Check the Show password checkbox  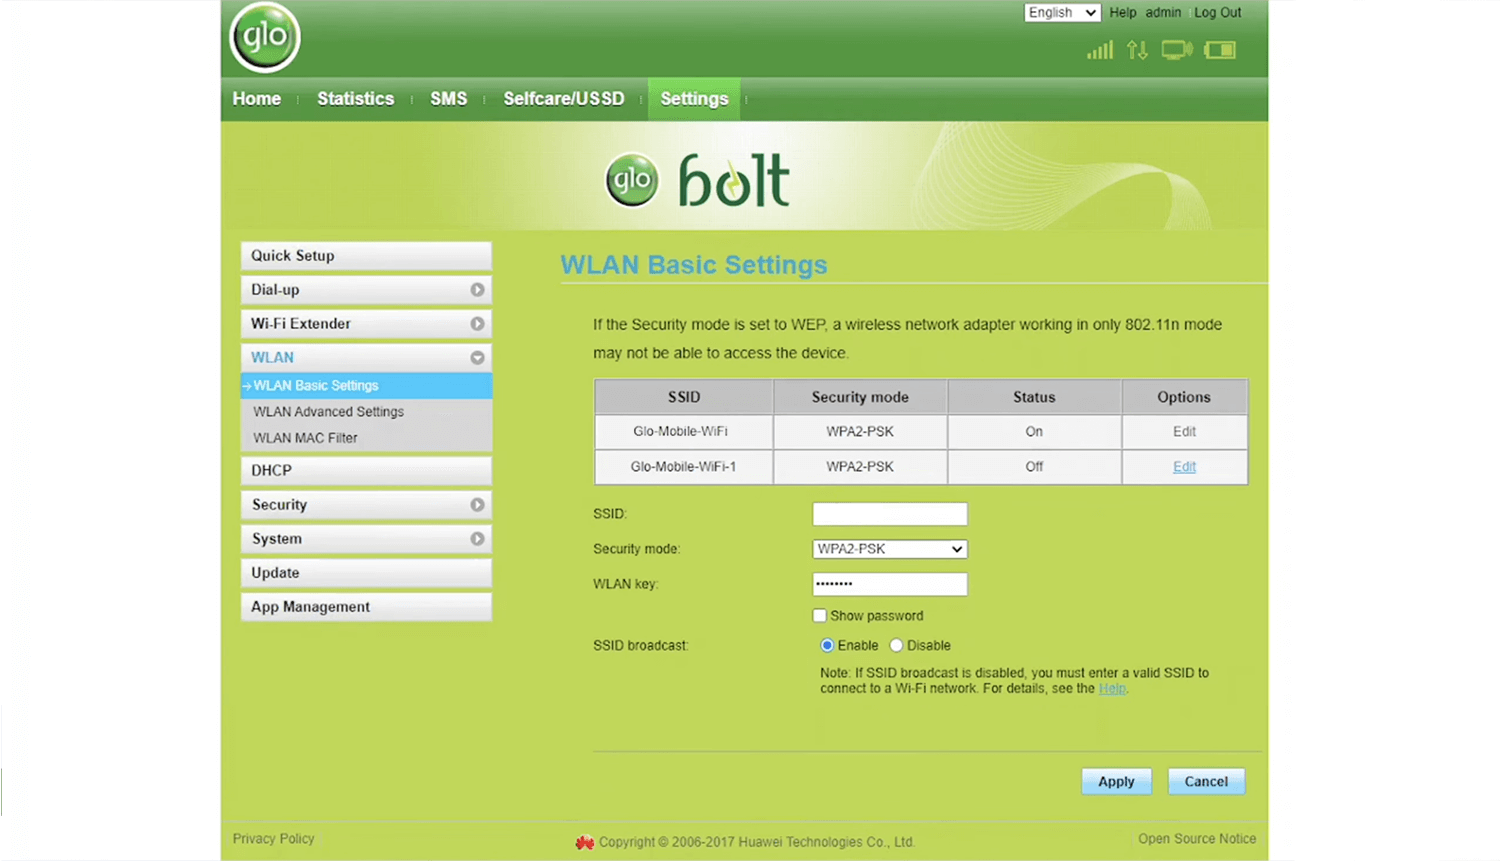[x=820, y=616]
